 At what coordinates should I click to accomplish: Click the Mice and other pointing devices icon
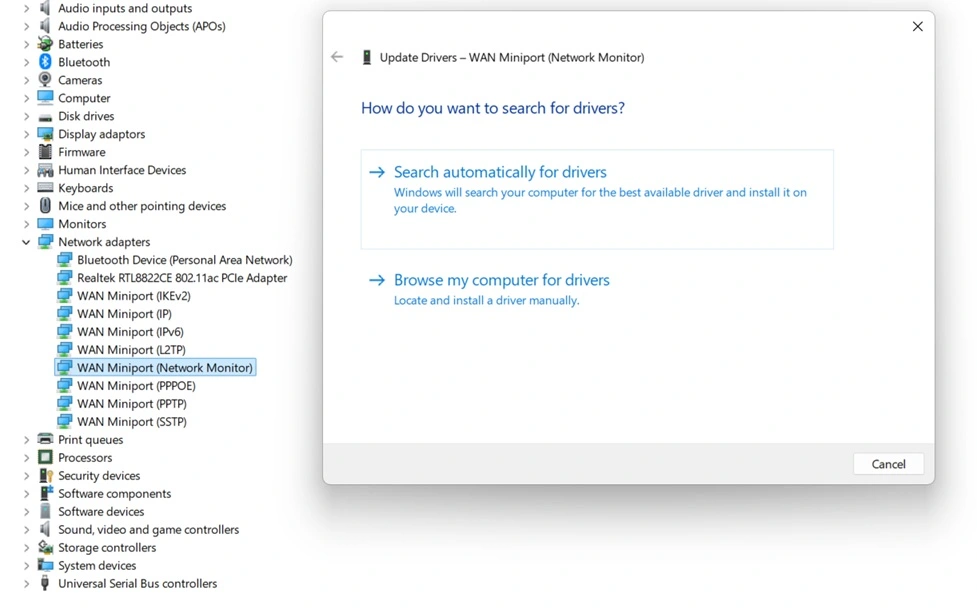coord(45,205)
